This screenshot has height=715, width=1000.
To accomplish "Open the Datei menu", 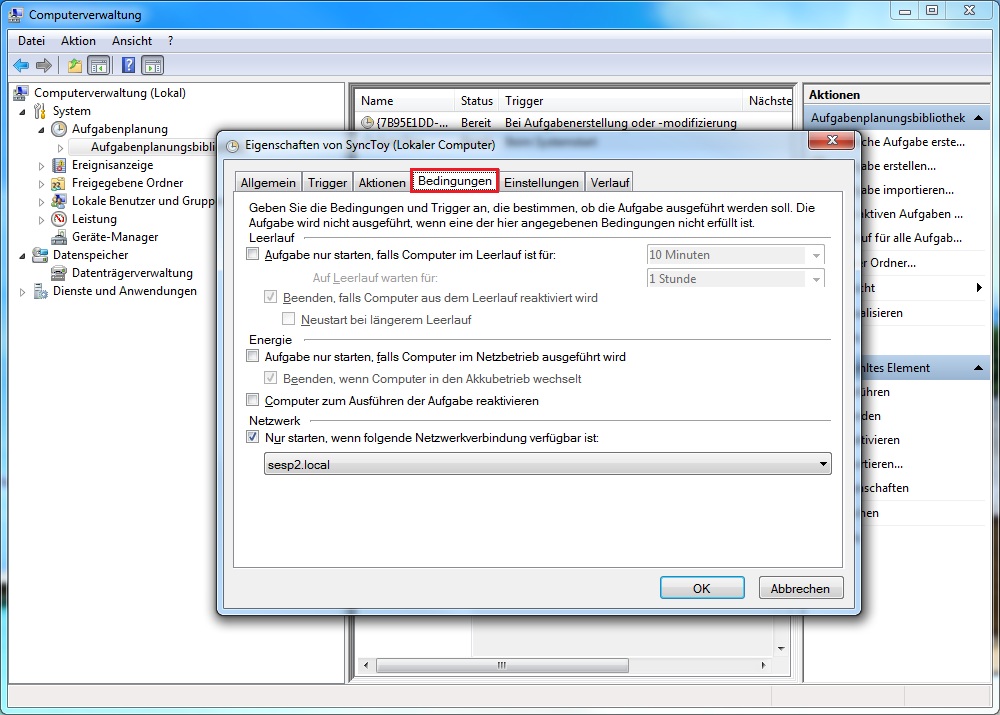I will click(31, 41).
